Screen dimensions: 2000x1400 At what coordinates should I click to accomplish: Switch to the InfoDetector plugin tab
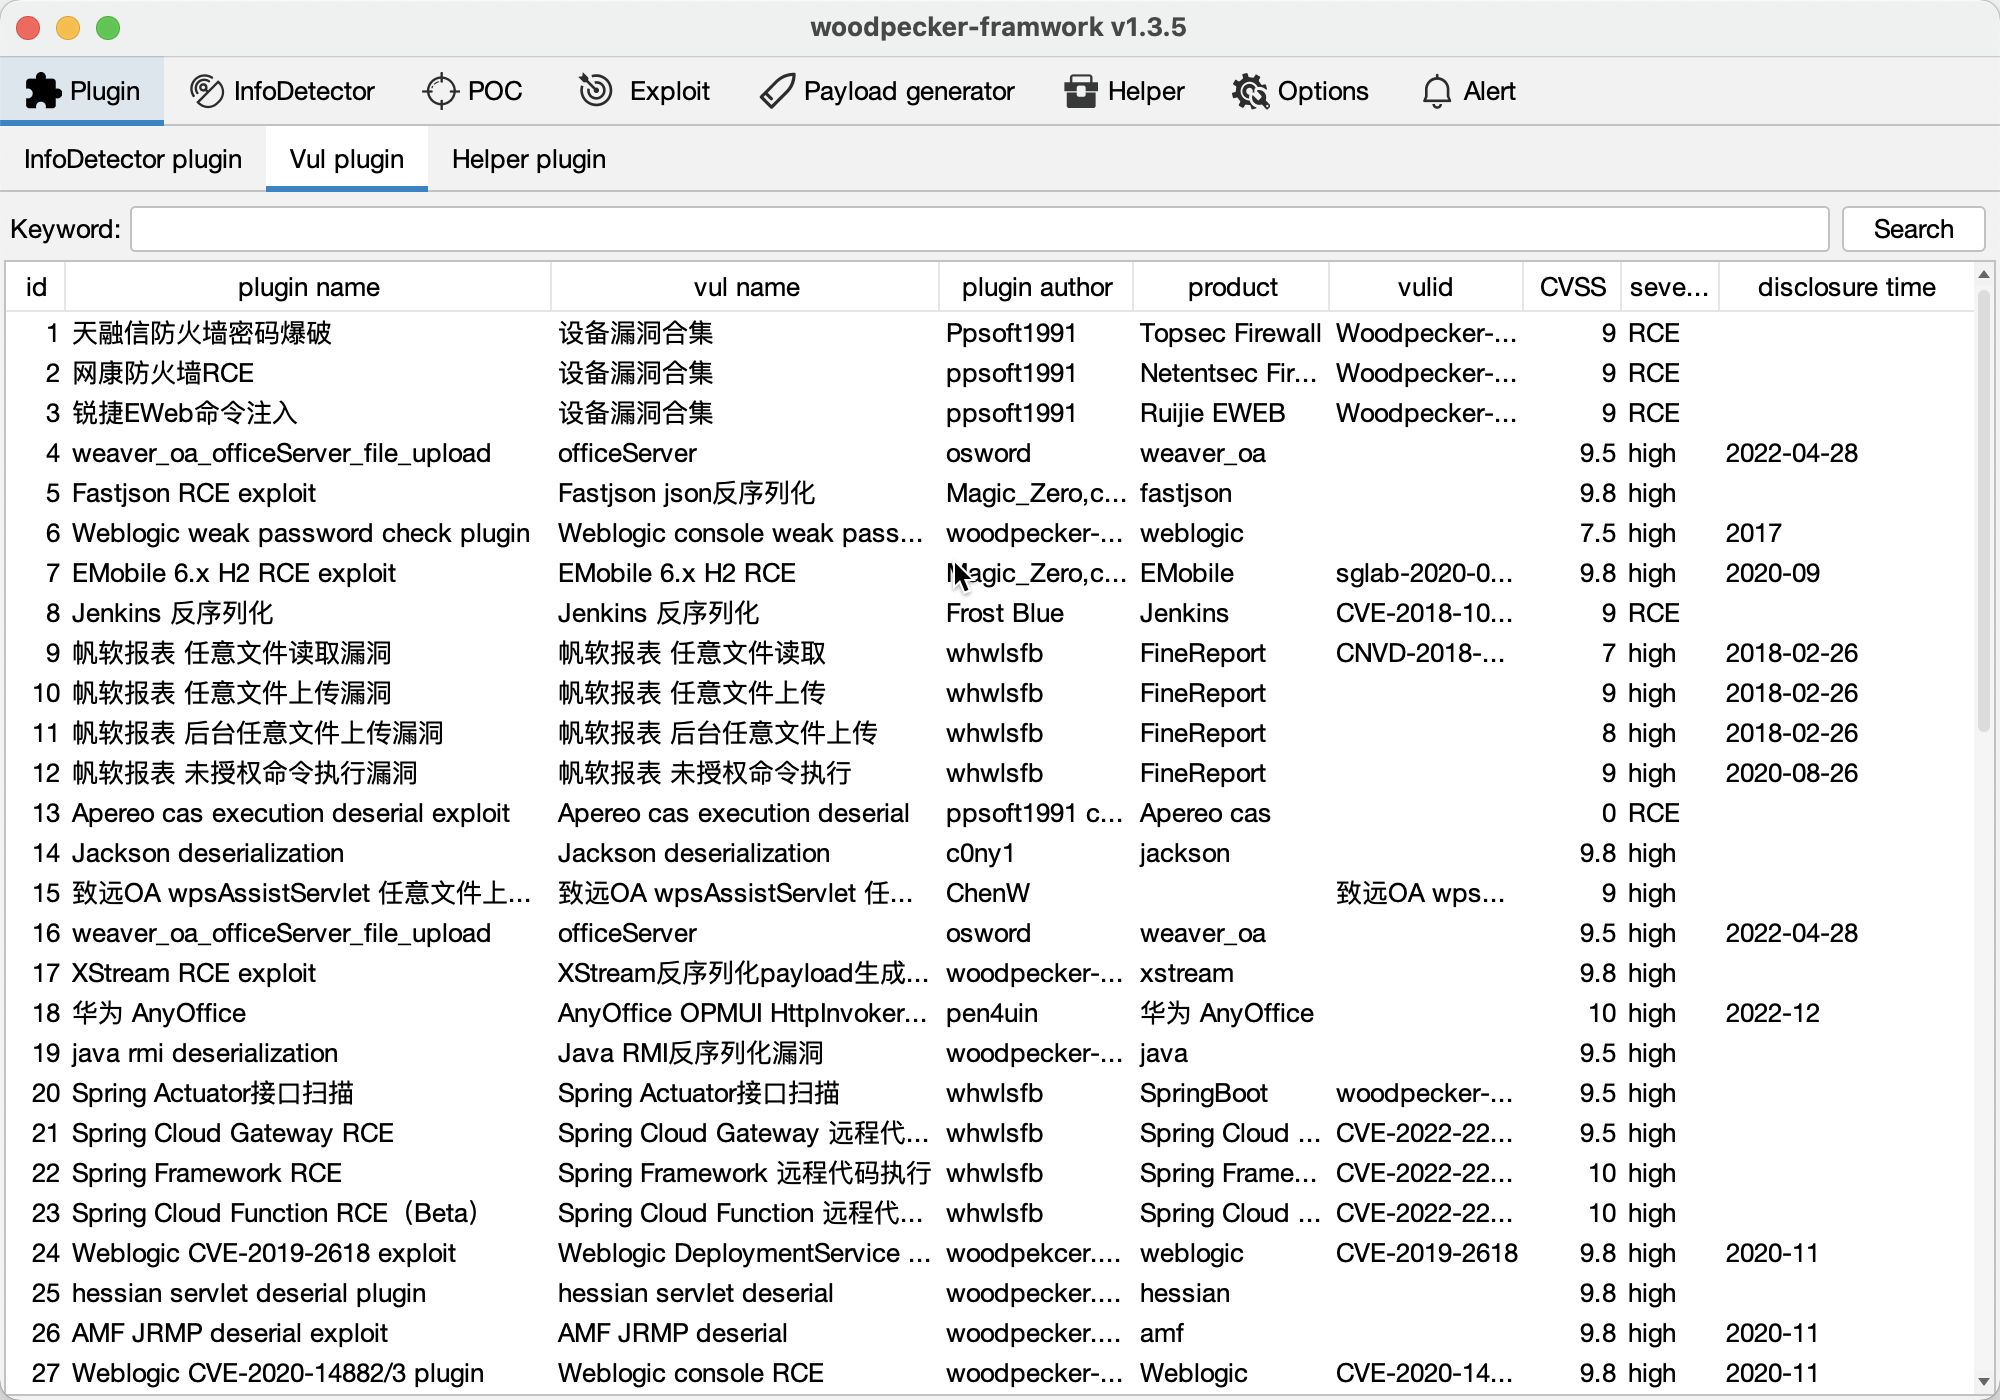[134, 158]
